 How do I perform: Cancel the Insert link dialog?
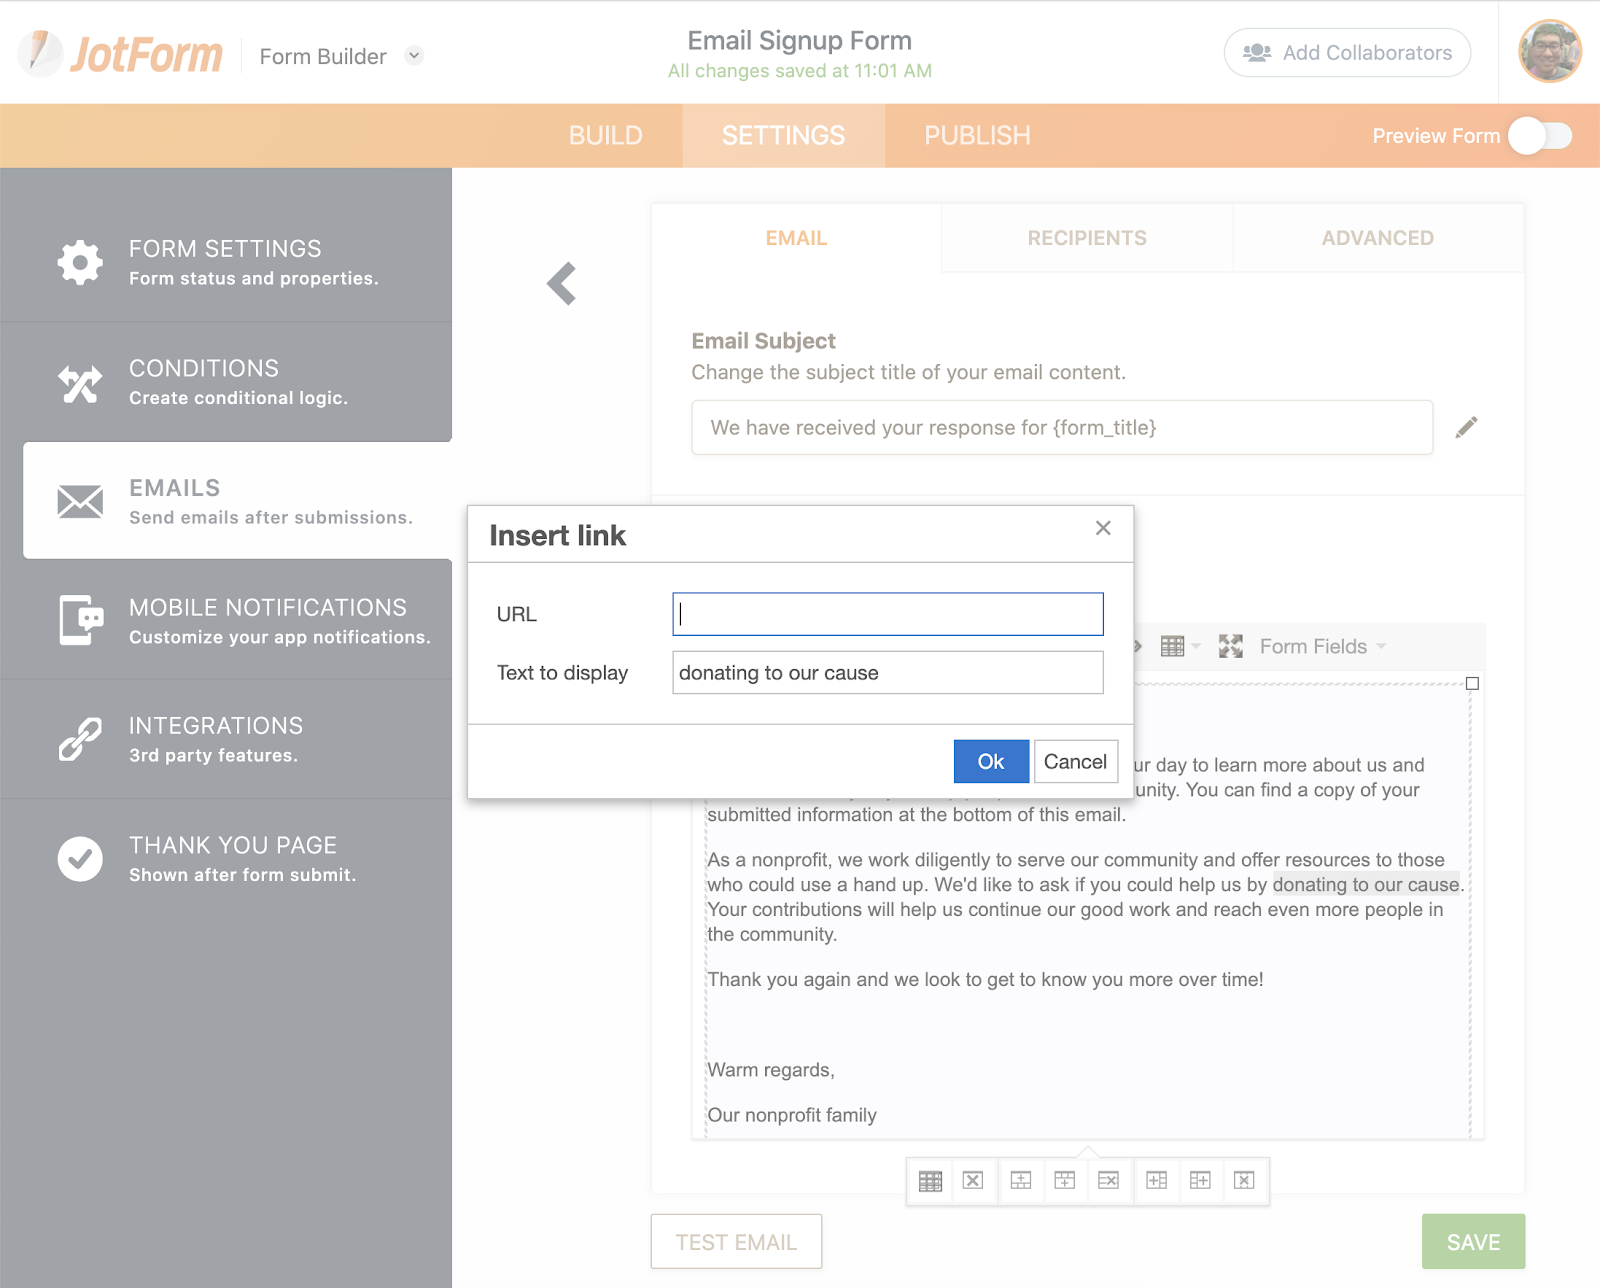[1075, 762]
